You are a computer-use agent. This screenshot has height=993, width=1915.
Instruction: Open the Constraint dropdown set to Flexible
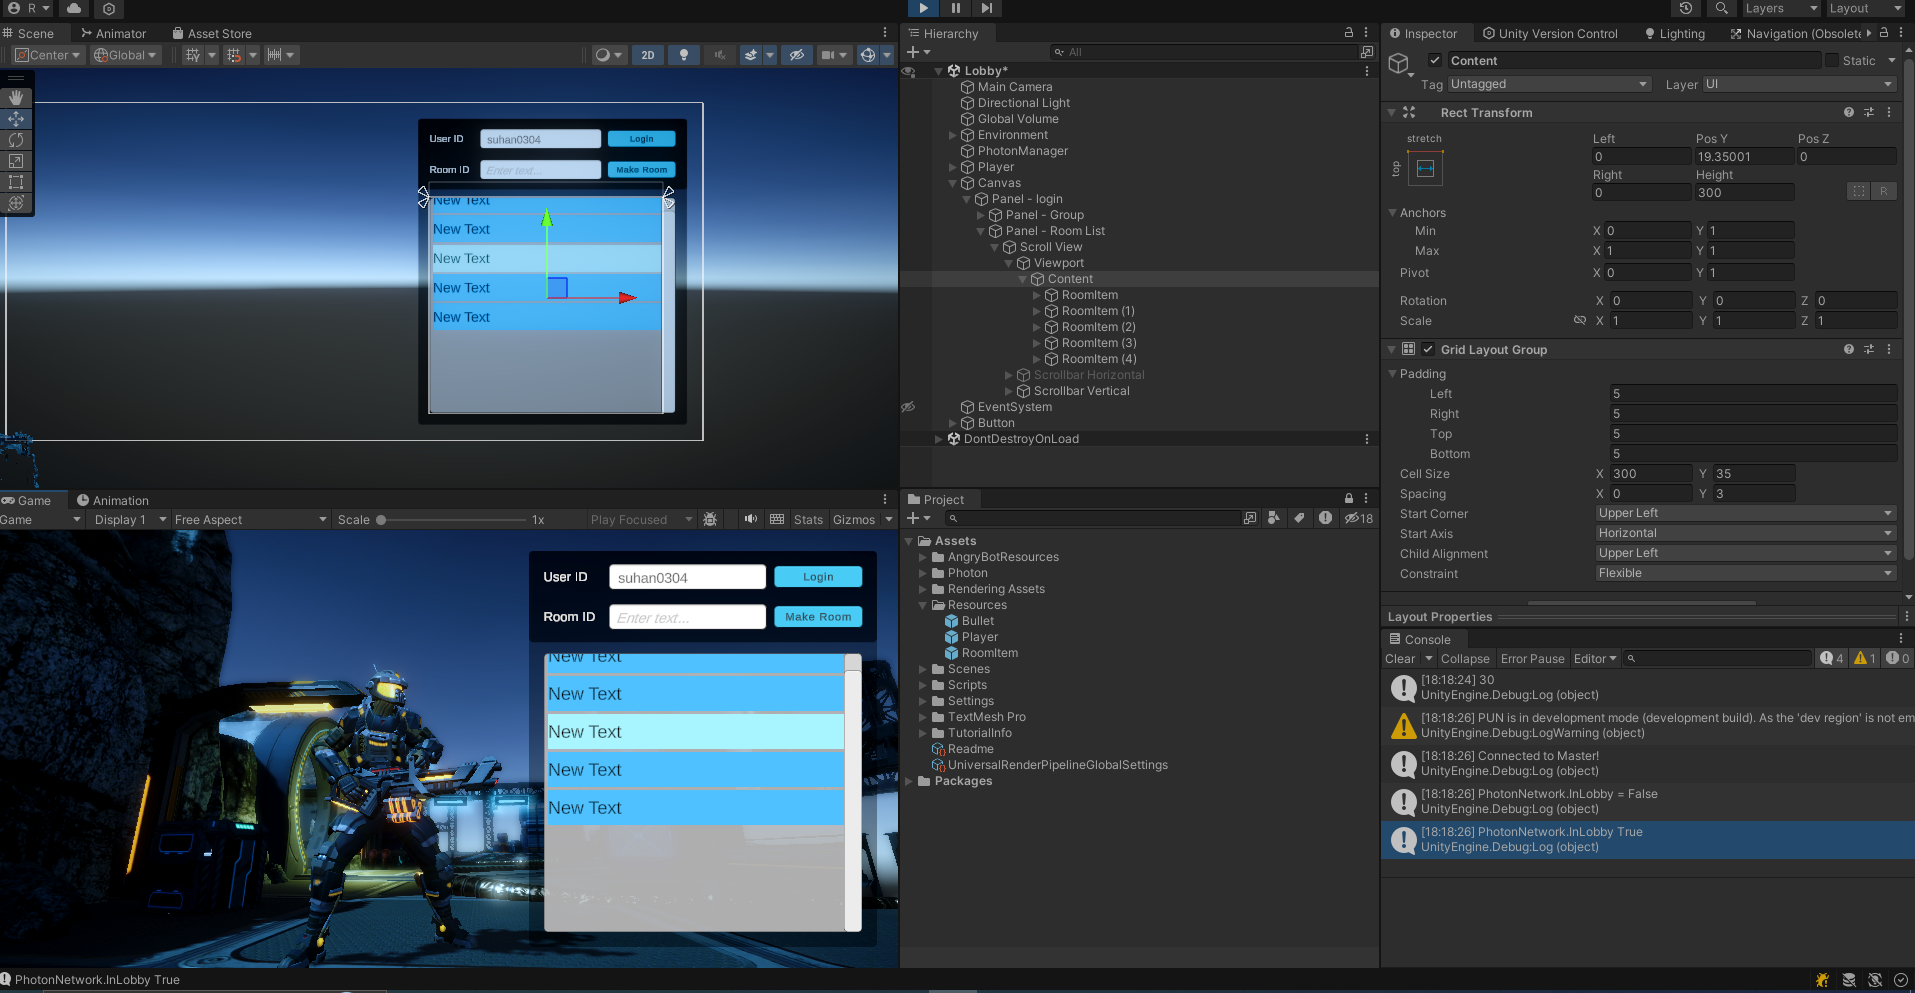click(1745, 574)
